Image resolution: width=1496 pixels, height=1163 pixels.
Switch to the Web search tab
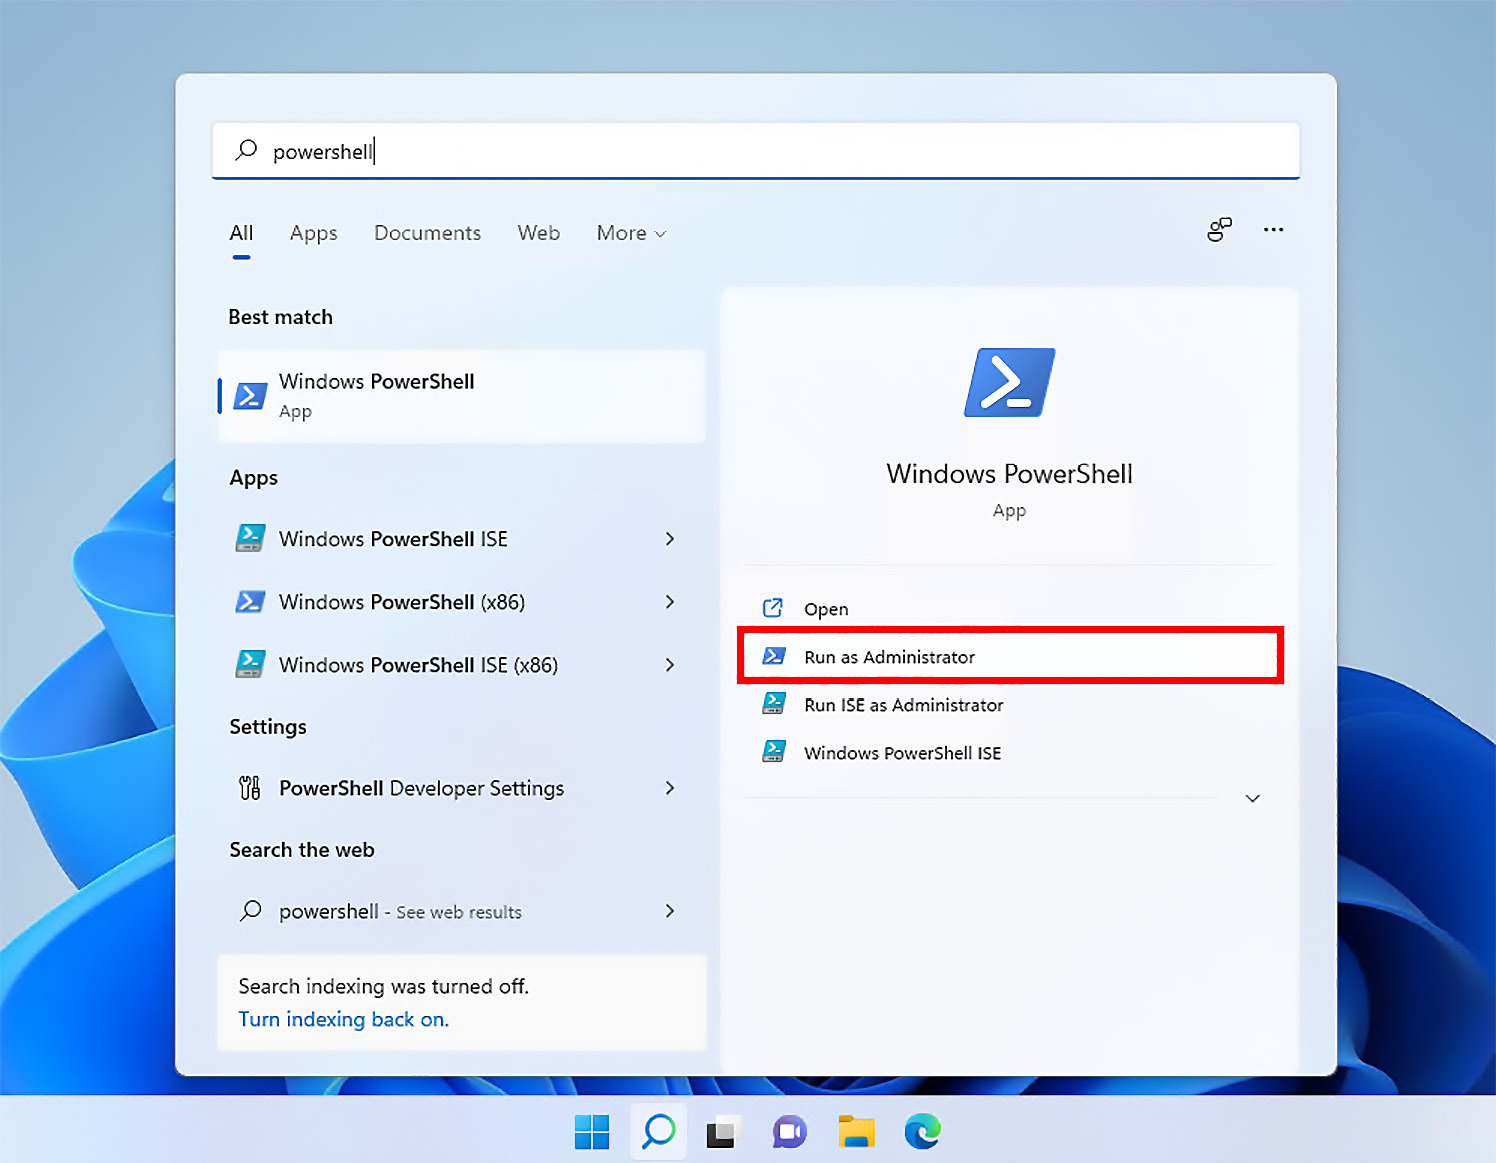coord(538,233)
